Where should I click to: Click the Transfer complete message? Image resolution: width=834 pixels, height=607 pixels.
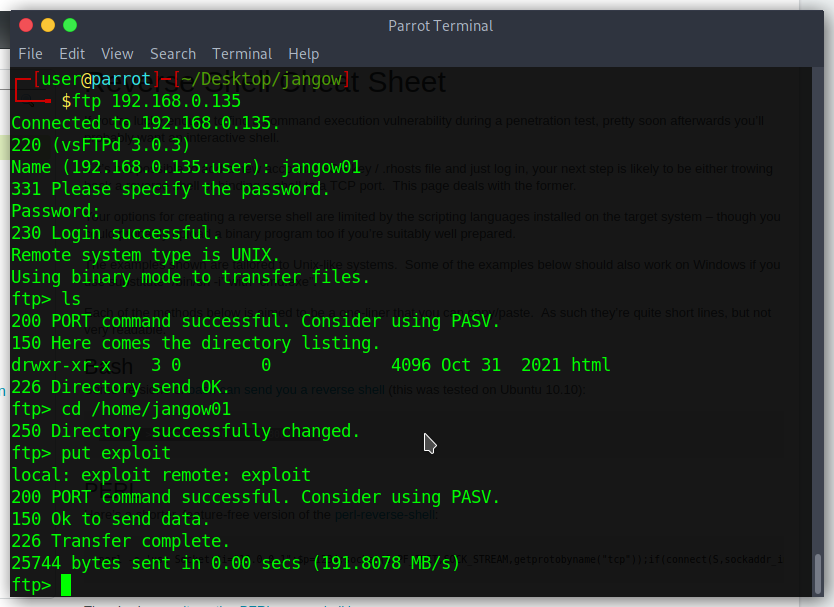(120, 540)
